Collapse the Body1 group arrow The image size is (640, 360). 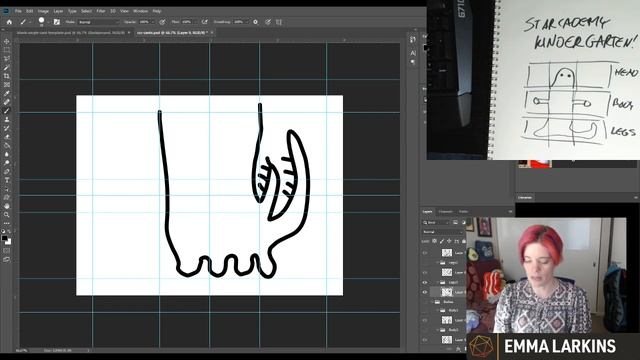(437, 310)
